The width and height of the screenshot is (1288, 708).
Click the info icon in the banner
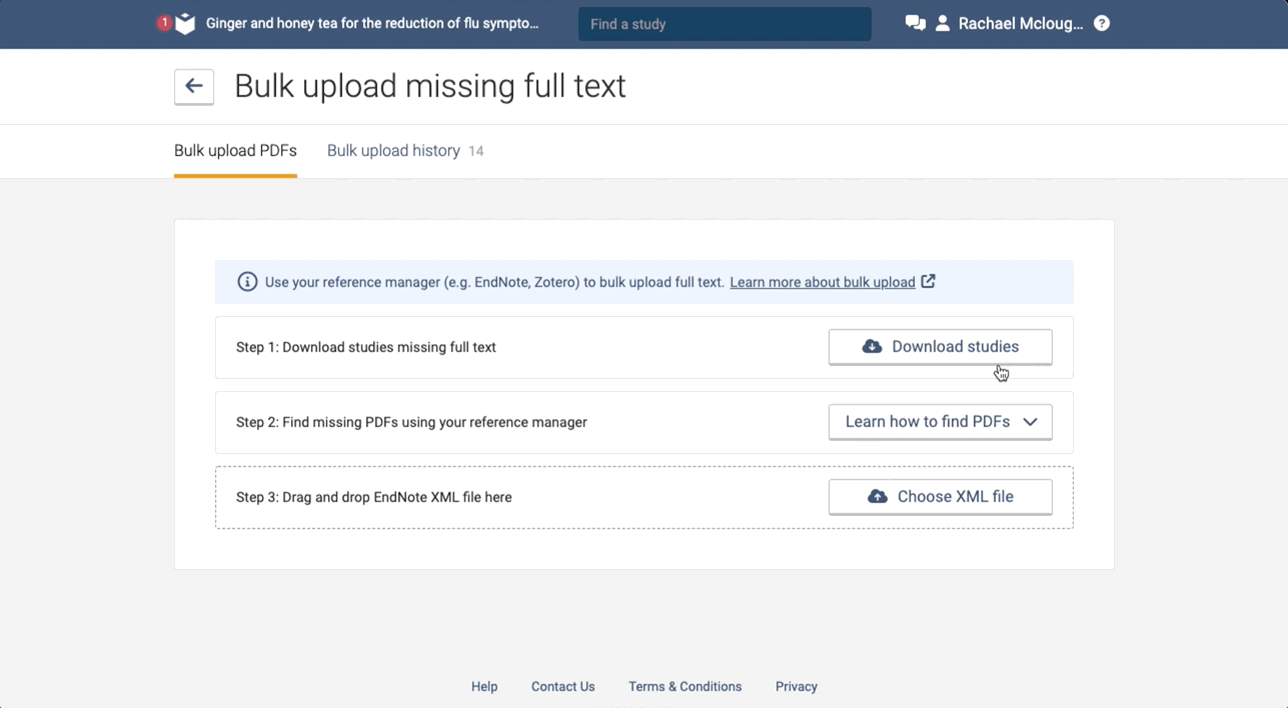247,282
